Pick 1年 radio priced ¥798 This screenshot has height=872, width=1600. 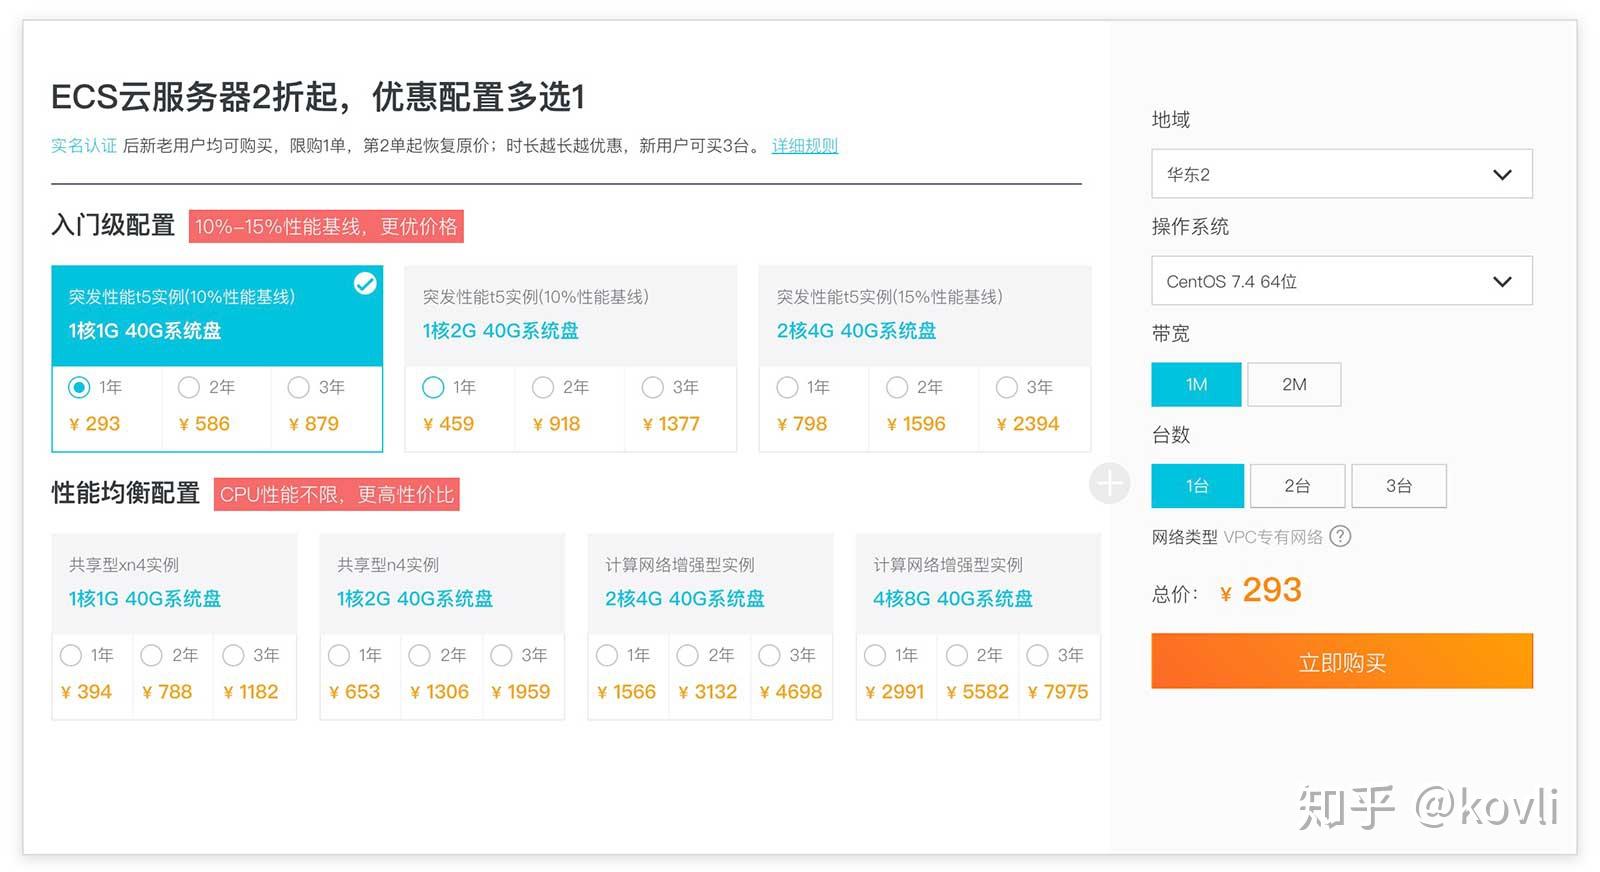point(788,387)
